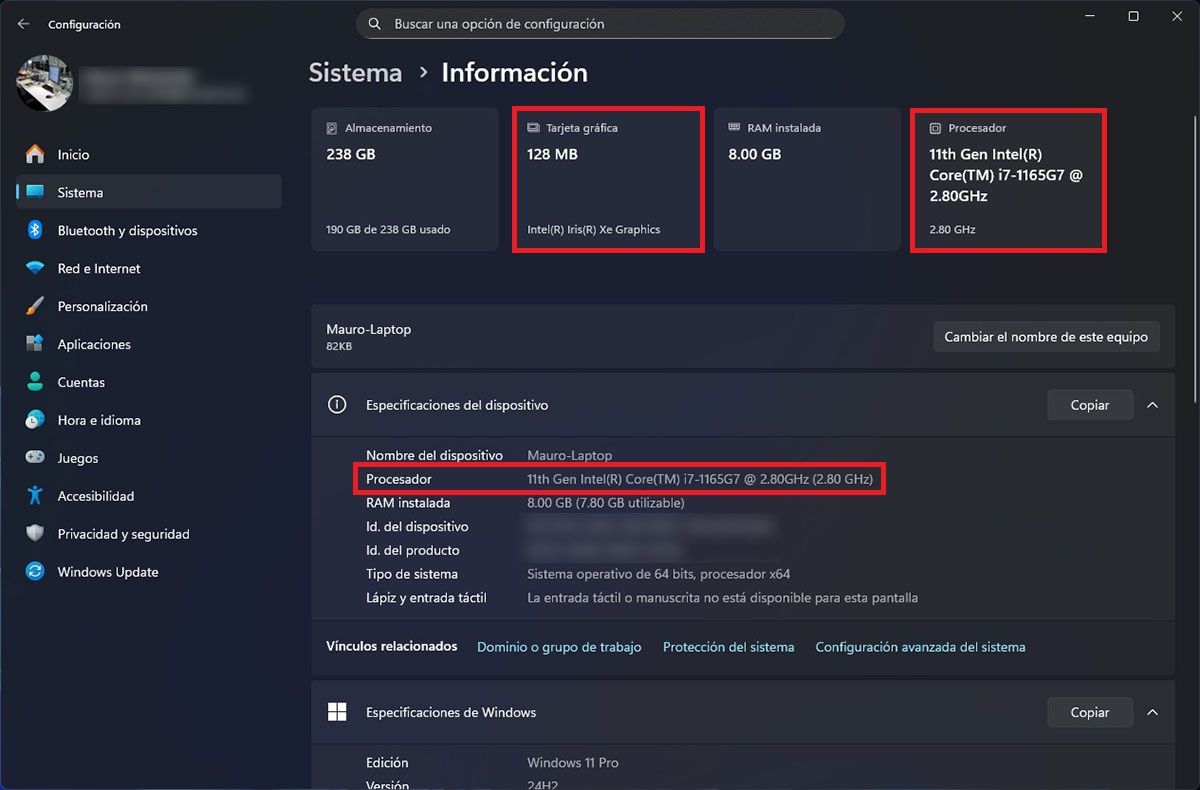Collapse Especificaciones de Windows section
The image size is (1200, 790).
pos(1152,712)
